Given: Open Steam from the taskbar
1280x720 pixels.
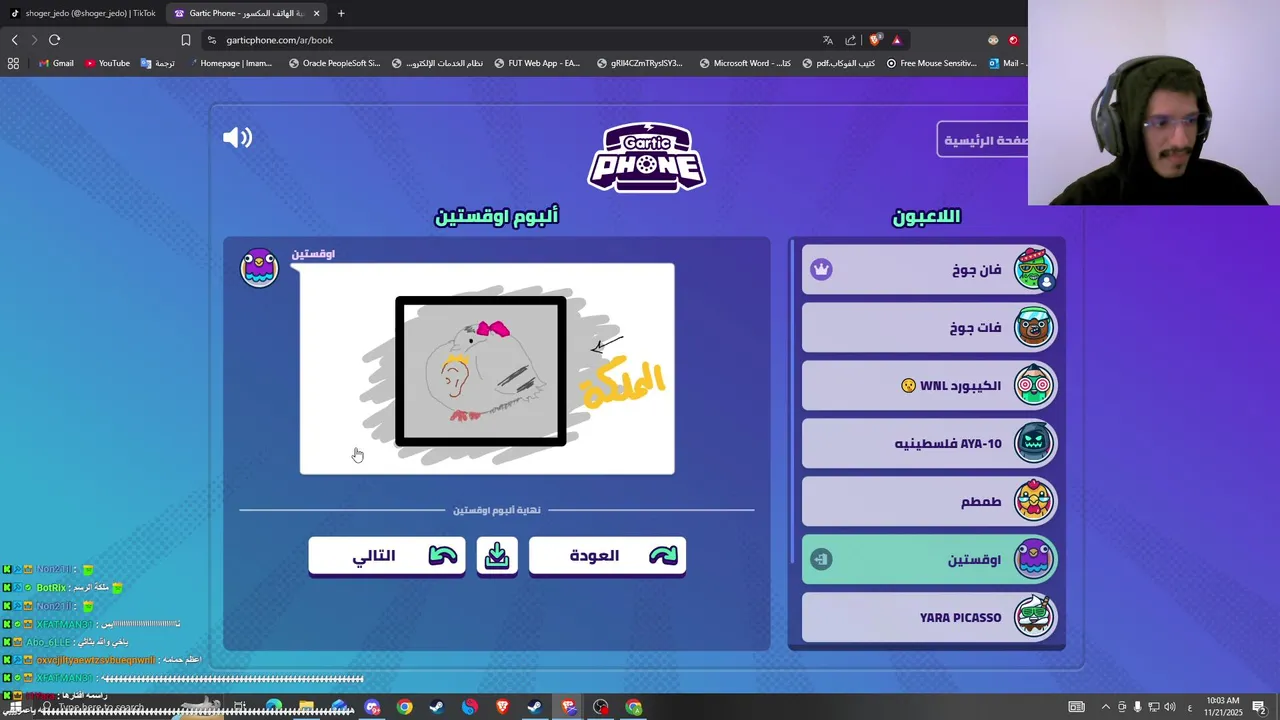Looking at the screenshot, I should [x=437, y=707].
